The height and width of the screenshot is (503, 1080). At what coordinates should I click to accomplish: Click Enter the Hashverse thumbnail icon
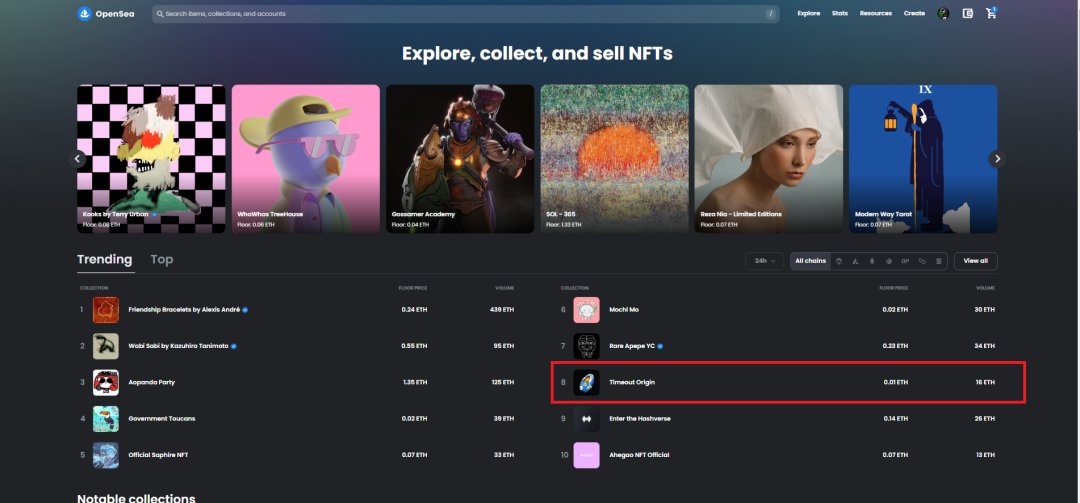point(586,418)
